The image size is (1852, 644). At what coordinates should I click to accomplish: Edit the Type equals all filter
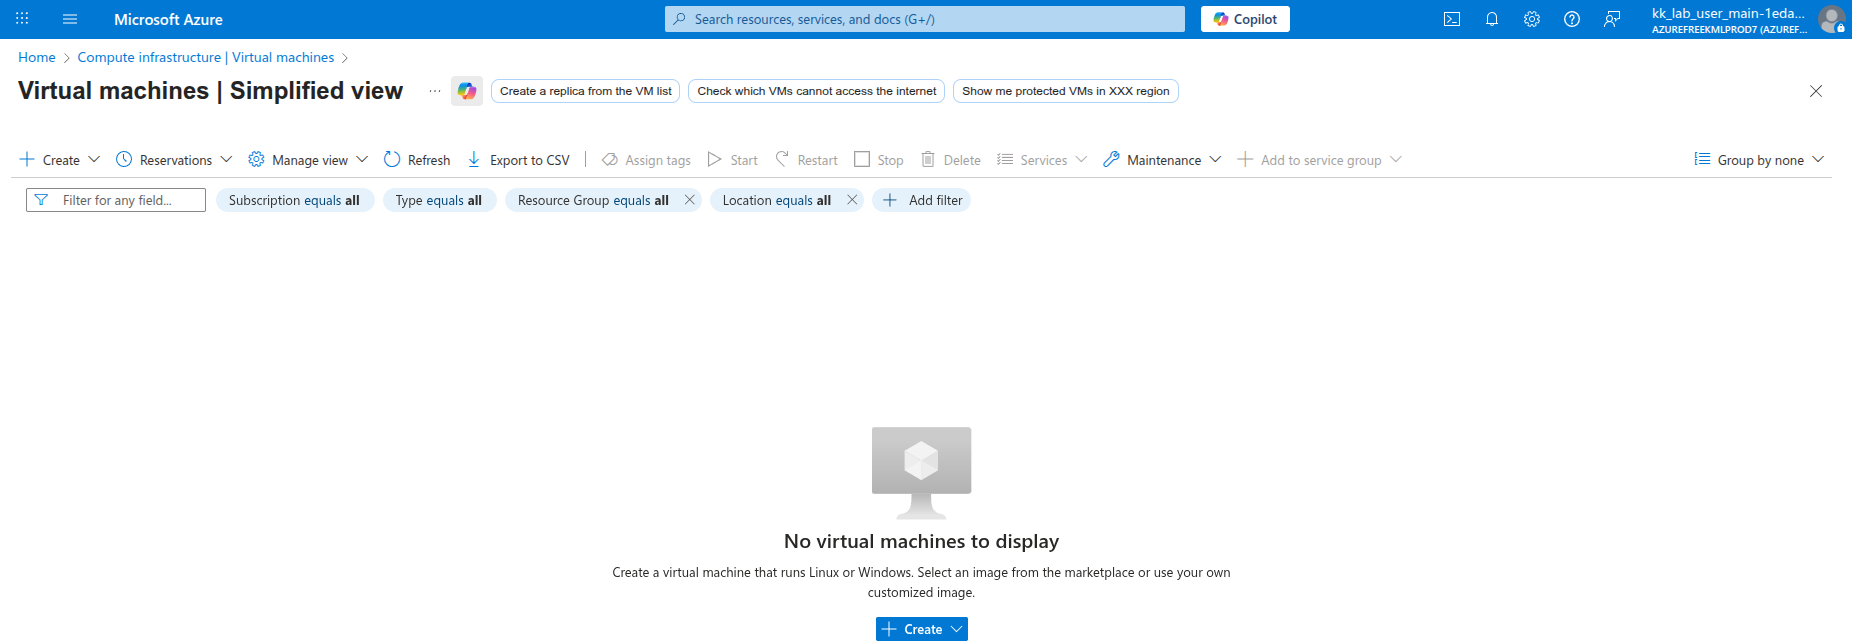439,200
